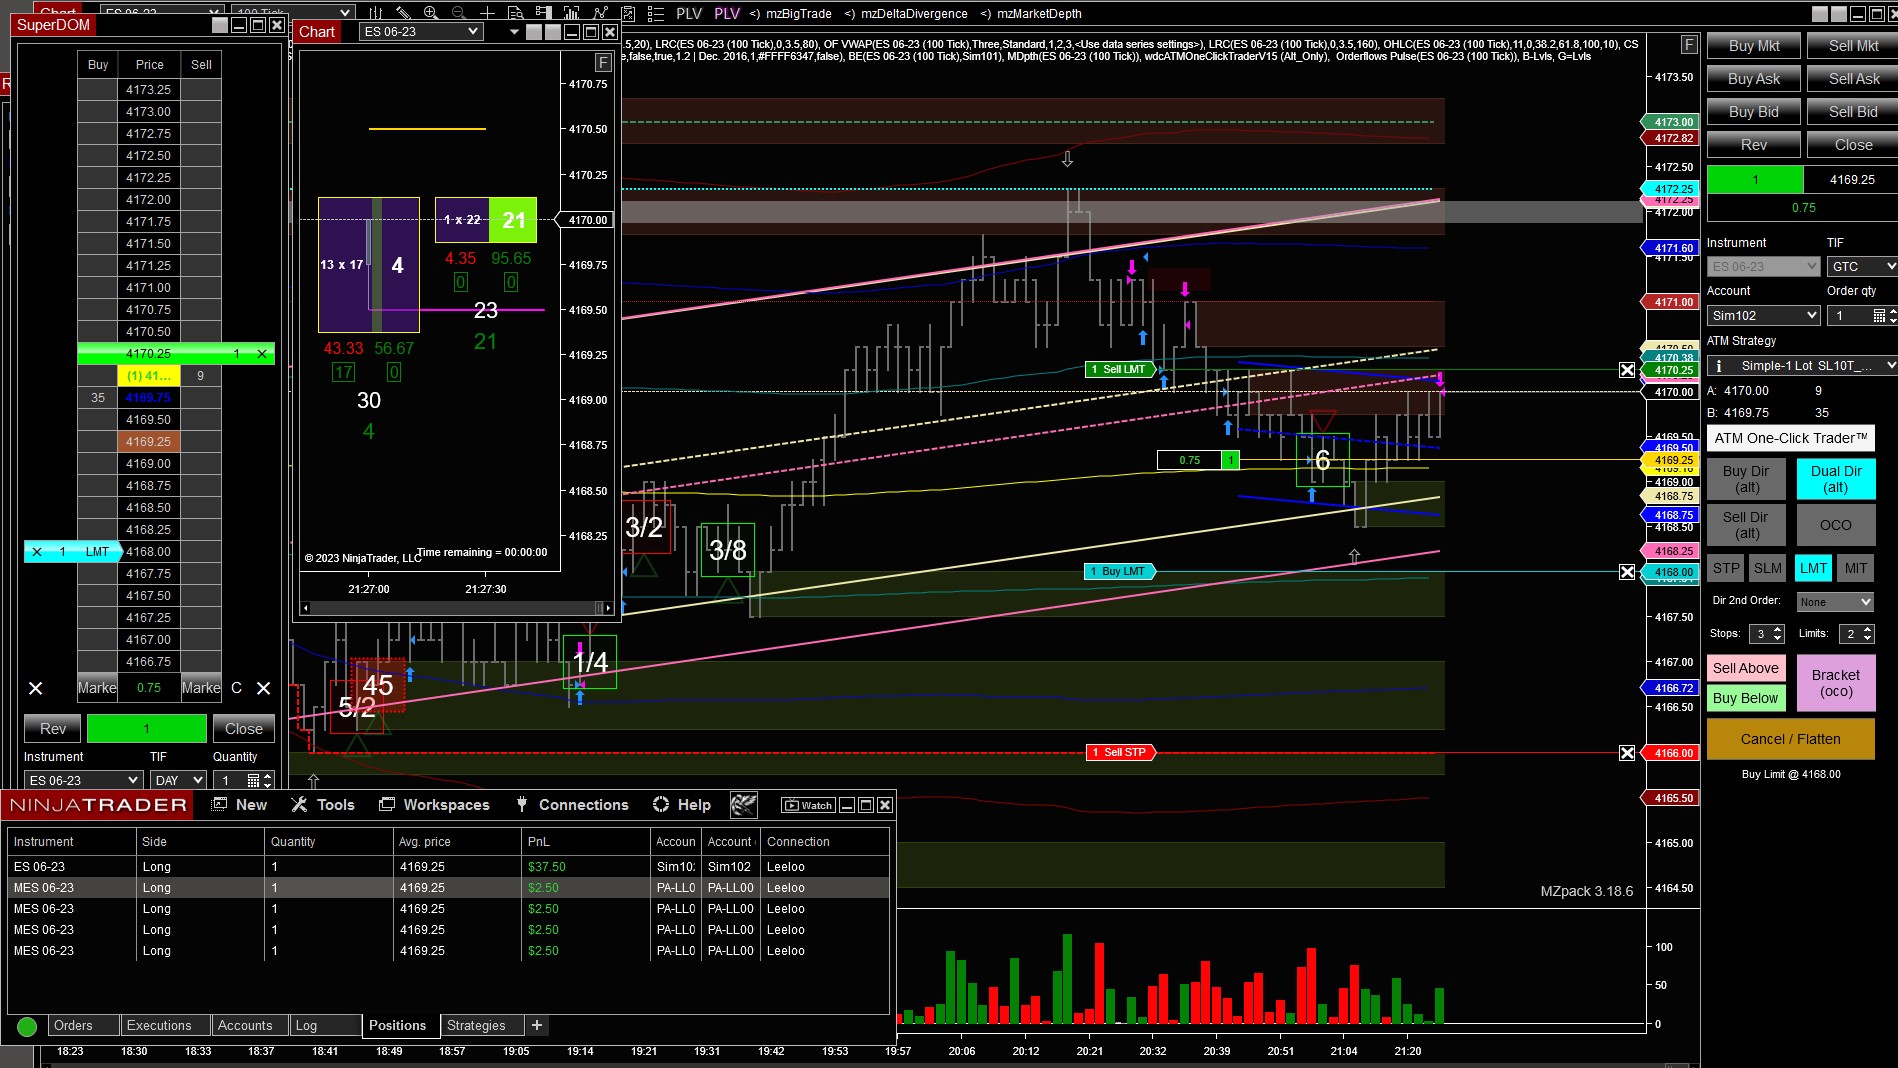Open the data series bars icon
The height and width of the screenshot is (1068, 1898).
(572, 13)
